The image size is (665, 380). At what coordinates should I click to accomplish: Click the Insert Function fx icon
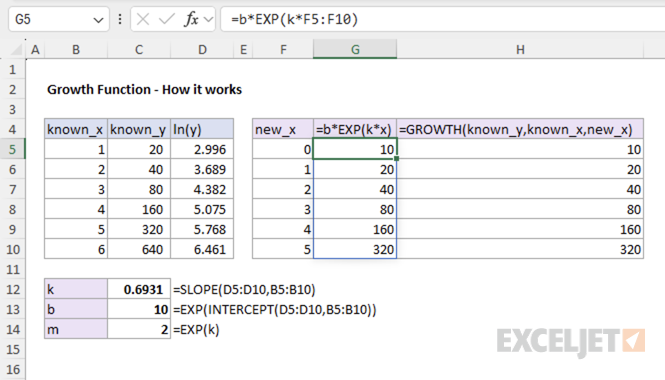[191, 19]
